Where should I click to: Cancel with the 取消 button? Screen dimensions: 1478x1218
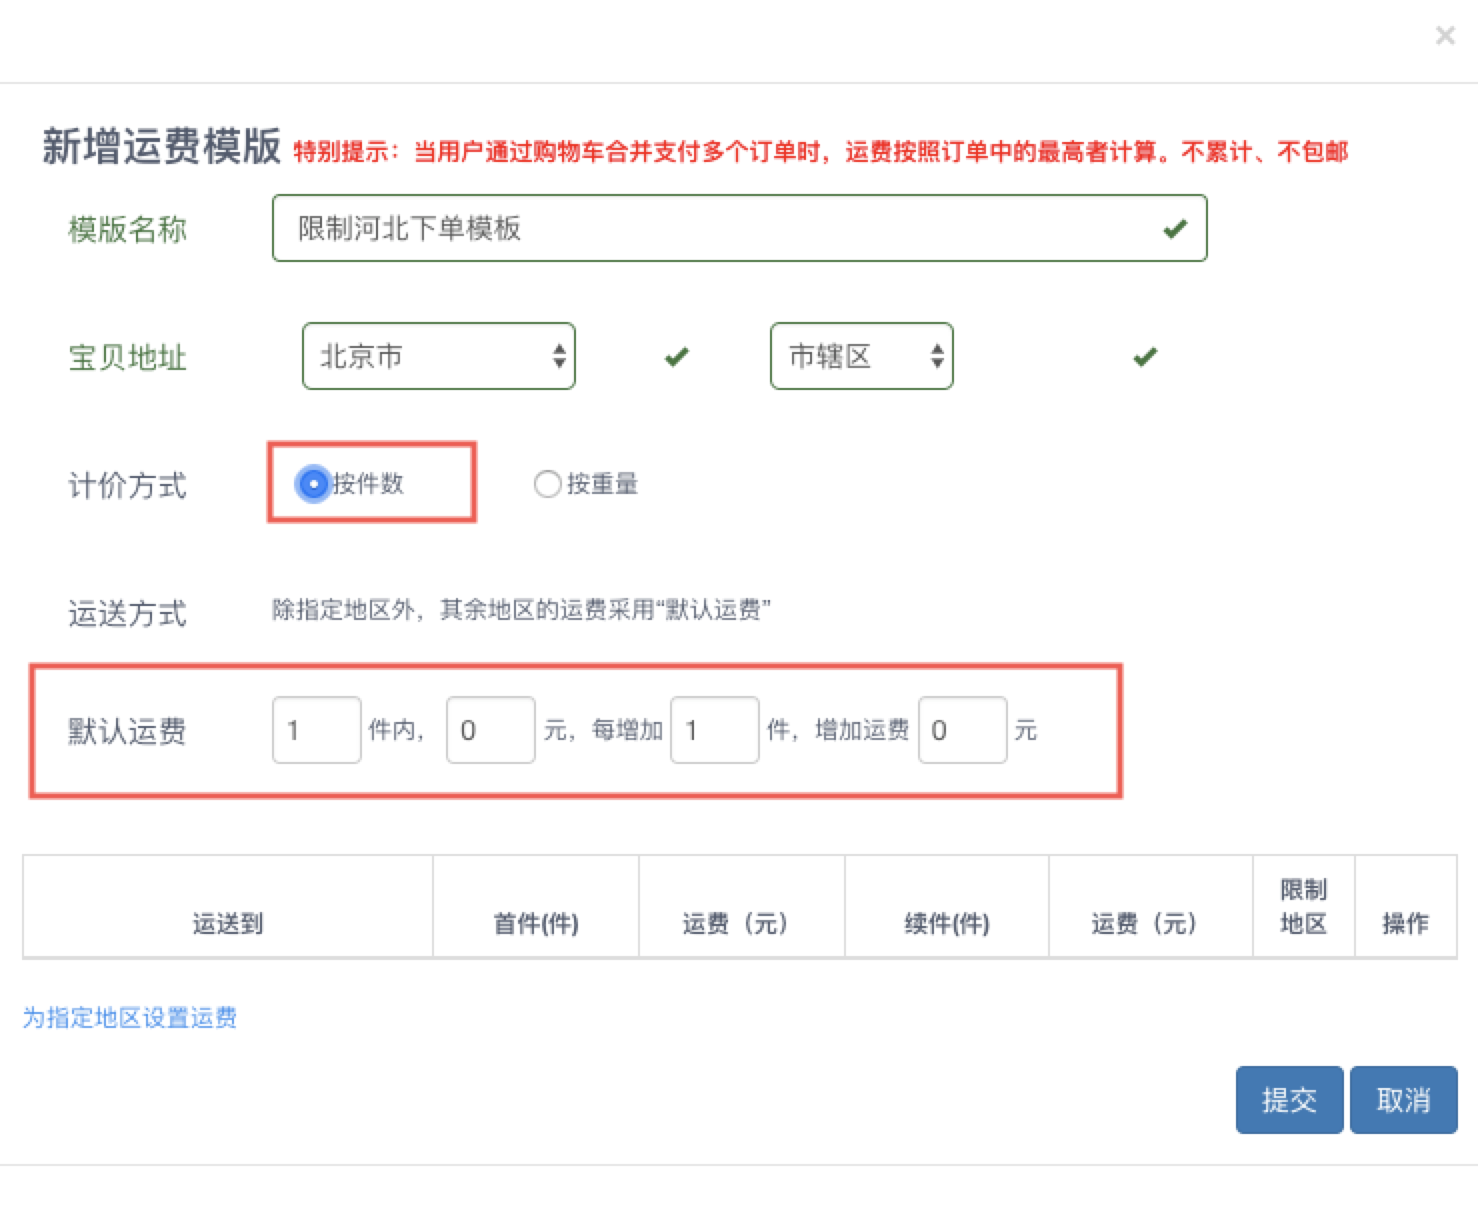(x=1403, y=1100)
